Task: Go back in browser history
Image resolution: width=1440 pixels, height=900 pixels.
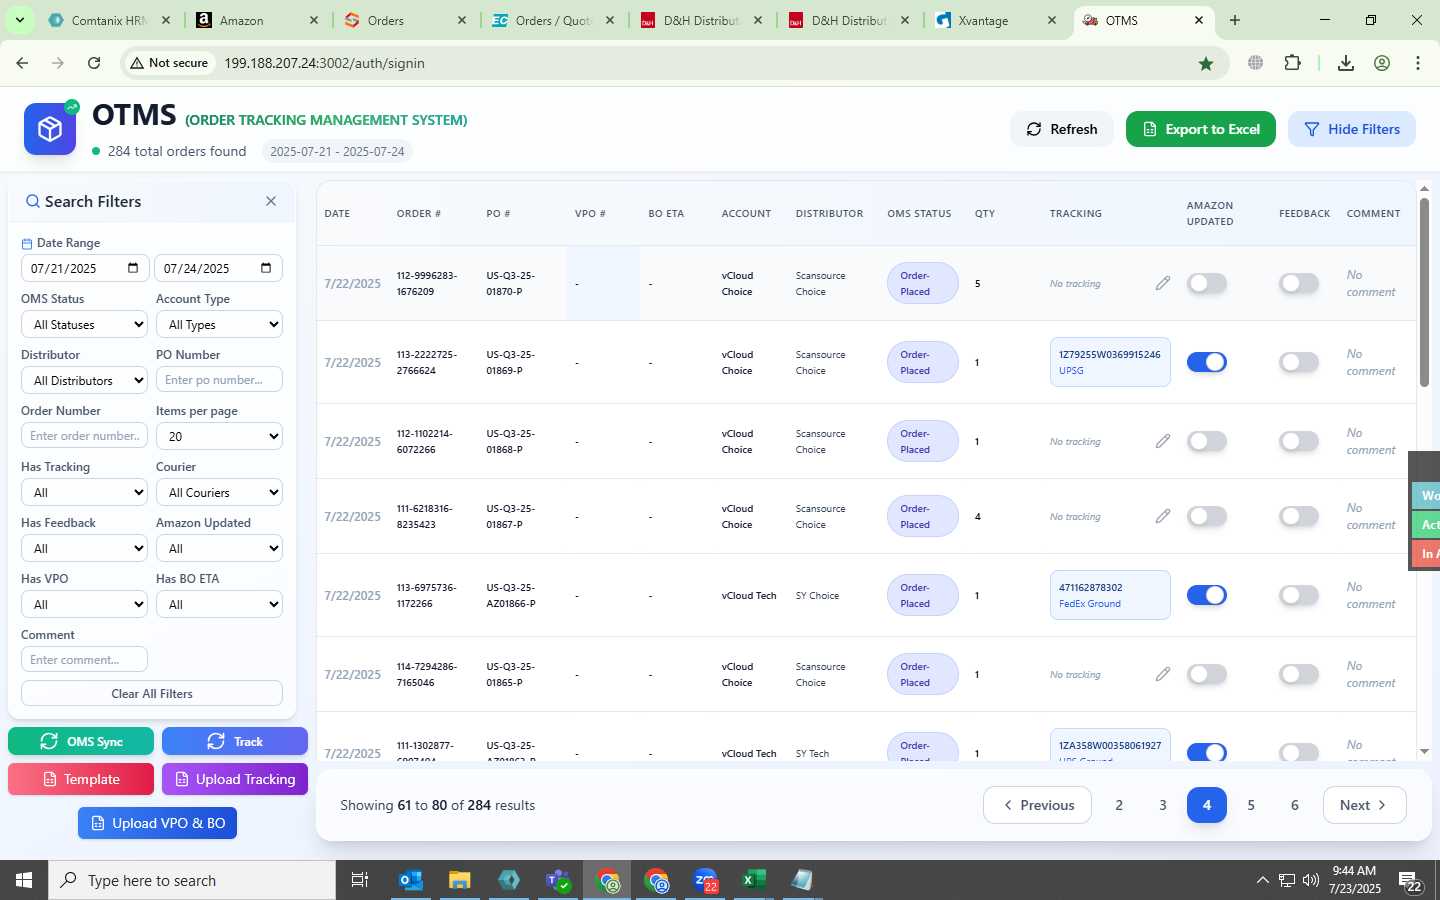Action: (x=22, y=63)
